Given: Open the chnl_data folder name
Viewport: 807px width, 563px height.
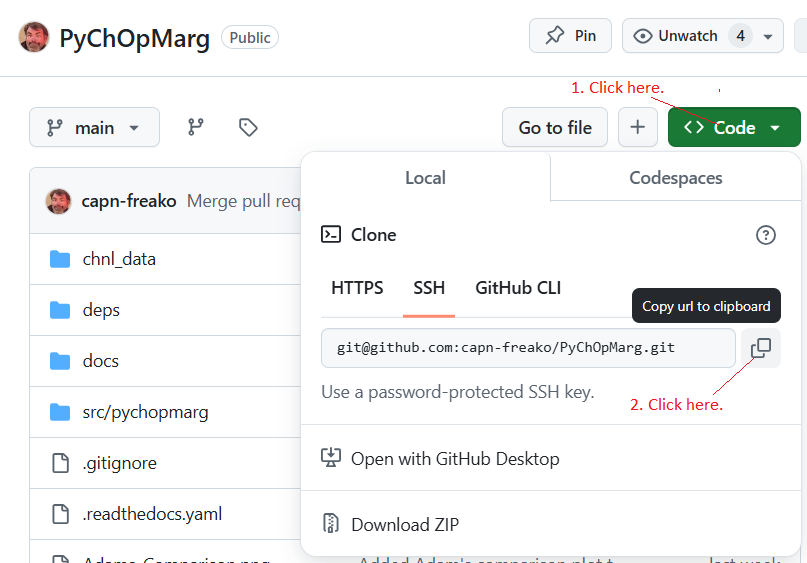Looking at the screenshot, I should point(119,259).
